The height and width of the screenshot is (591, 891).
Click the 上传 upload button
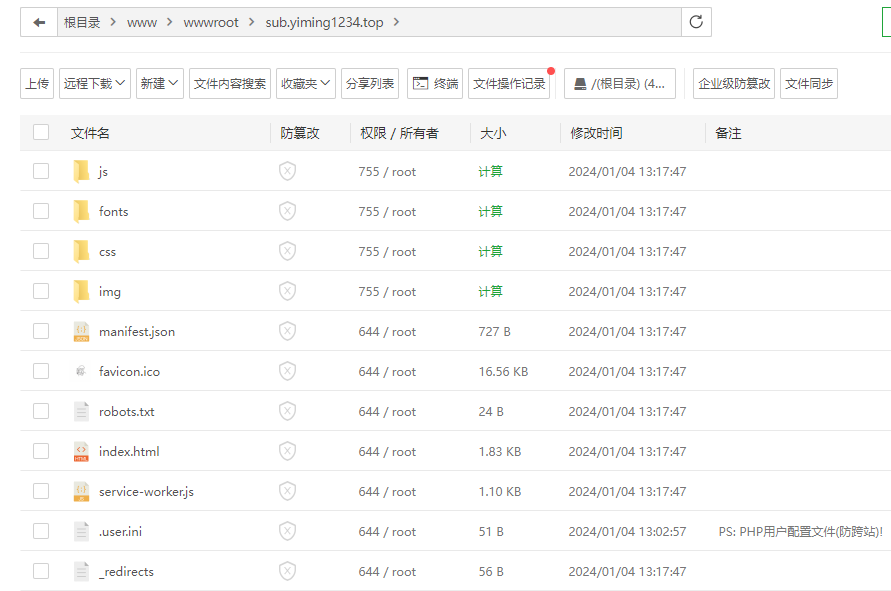tap(37, 84)
